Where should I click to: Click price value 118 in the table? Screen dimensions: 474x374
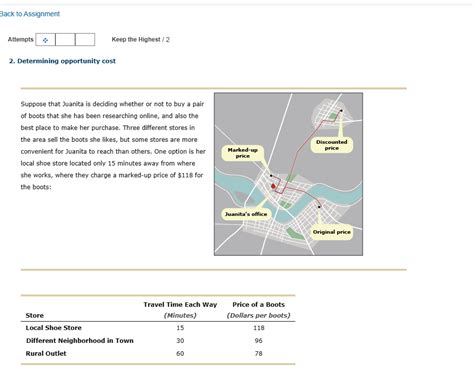(259, 328)
